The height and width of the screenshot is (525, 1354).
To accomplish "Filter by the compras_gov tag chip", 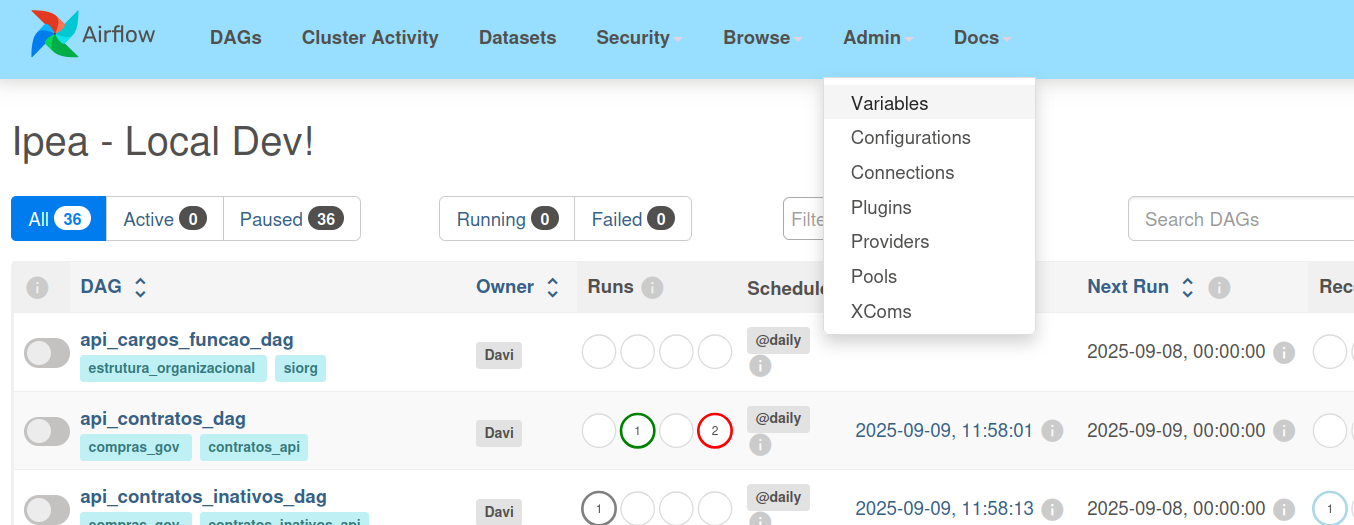I will coord(136,447).
